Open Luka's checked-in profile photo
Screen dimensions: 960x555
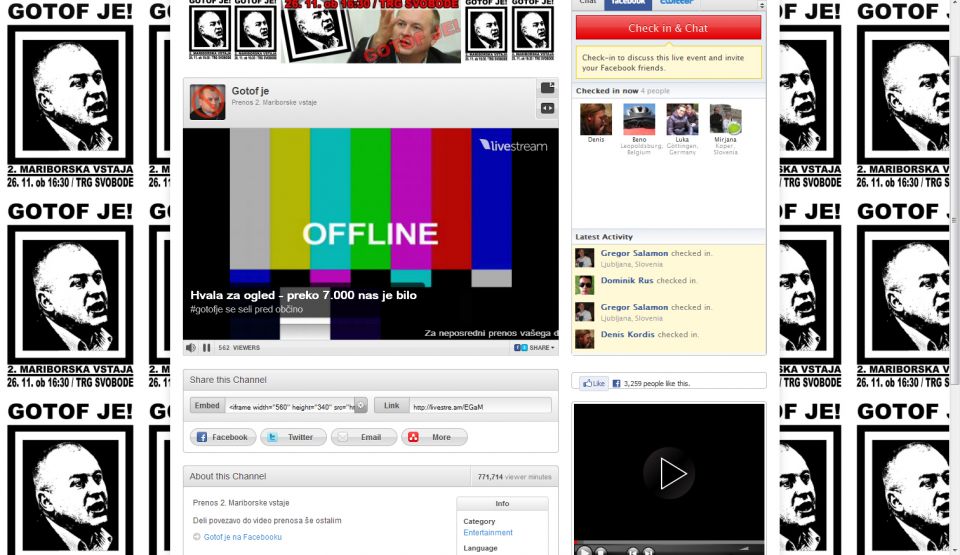click(x=682, y=119)
